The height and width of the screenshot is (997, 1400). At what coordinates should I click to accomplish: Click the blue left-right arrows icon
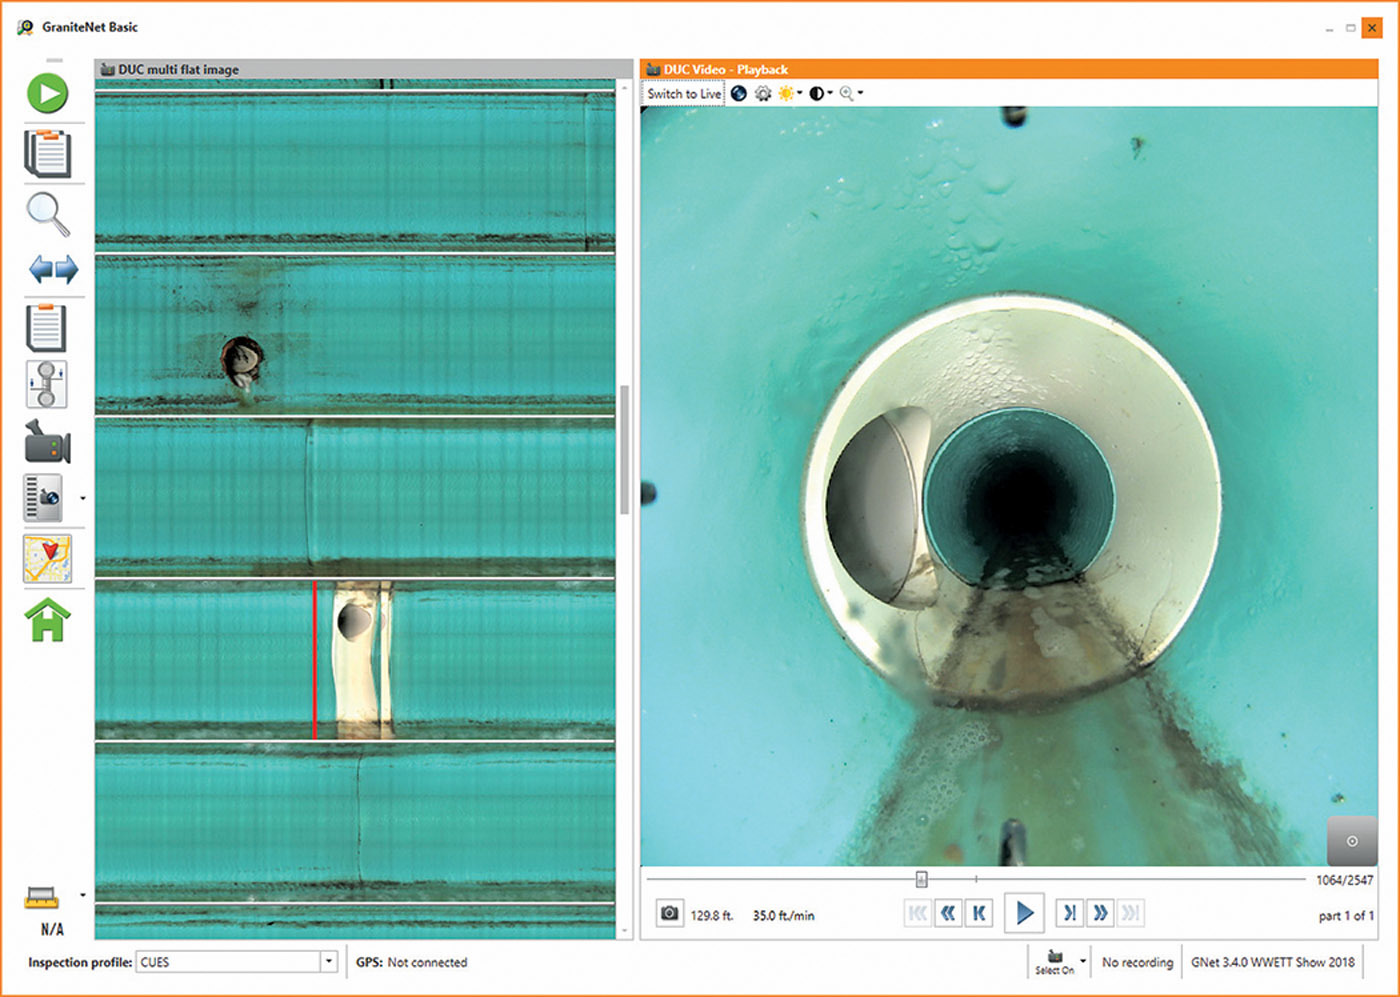click(53, 269)
